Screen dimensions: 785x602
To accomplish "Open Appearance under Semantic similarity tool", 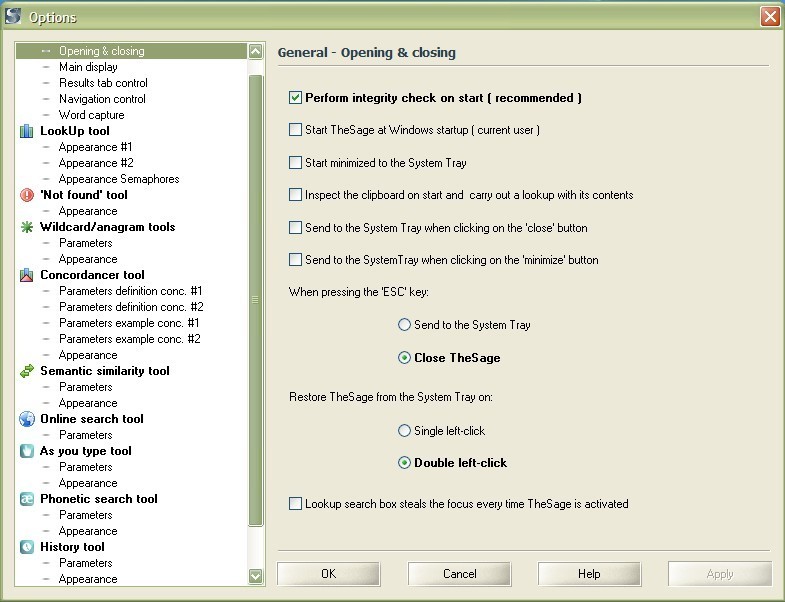I will (x=88, y=403).
